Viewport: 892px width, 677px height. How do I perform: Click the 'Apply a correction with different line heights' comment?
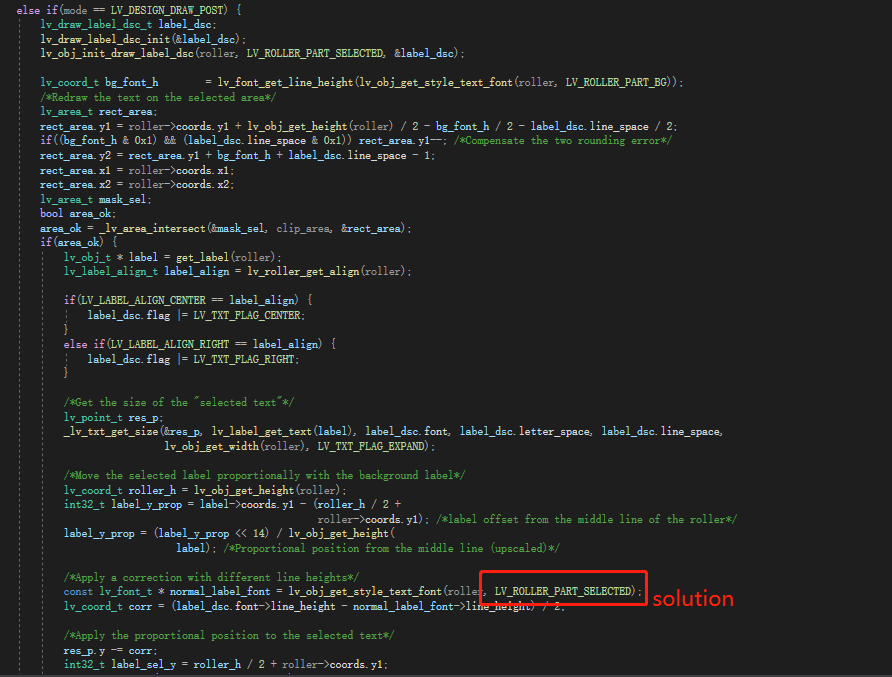pos(211,577)
